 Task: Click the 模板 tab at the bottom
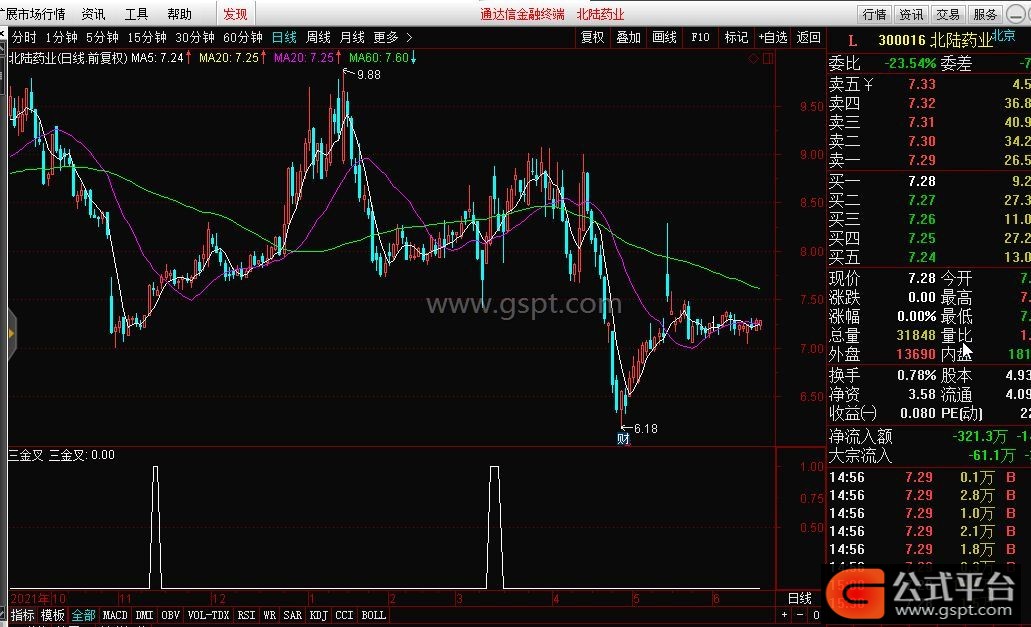coord(53,615)
